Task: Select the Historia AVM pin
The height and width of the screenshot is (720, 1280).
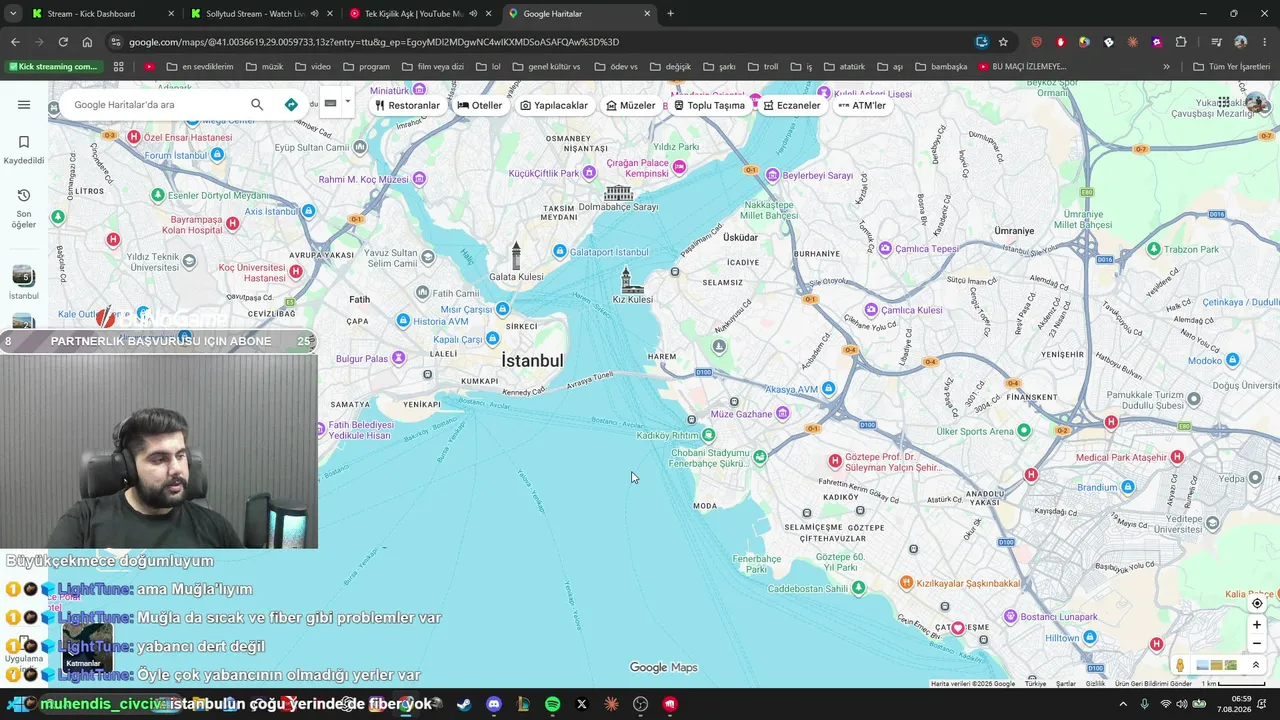Action: 403,321
